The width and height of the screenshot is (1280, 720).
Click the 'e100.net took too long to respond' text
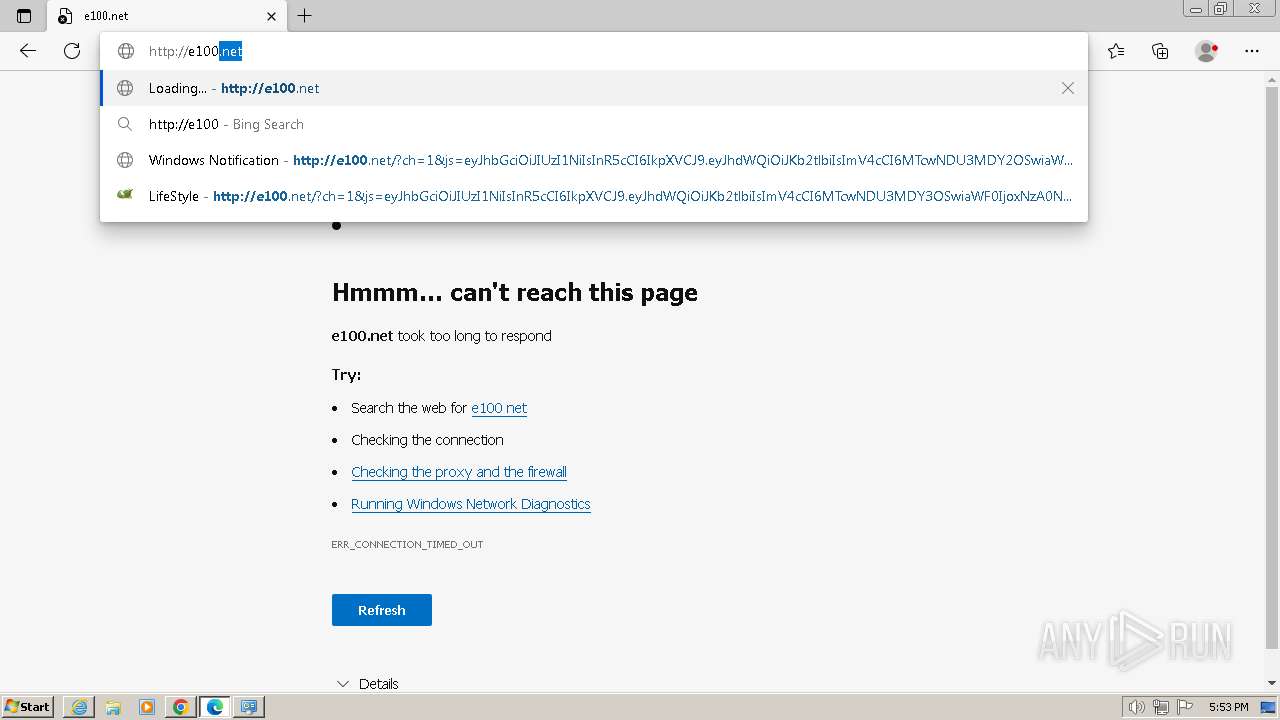click(x=442, y=336)
